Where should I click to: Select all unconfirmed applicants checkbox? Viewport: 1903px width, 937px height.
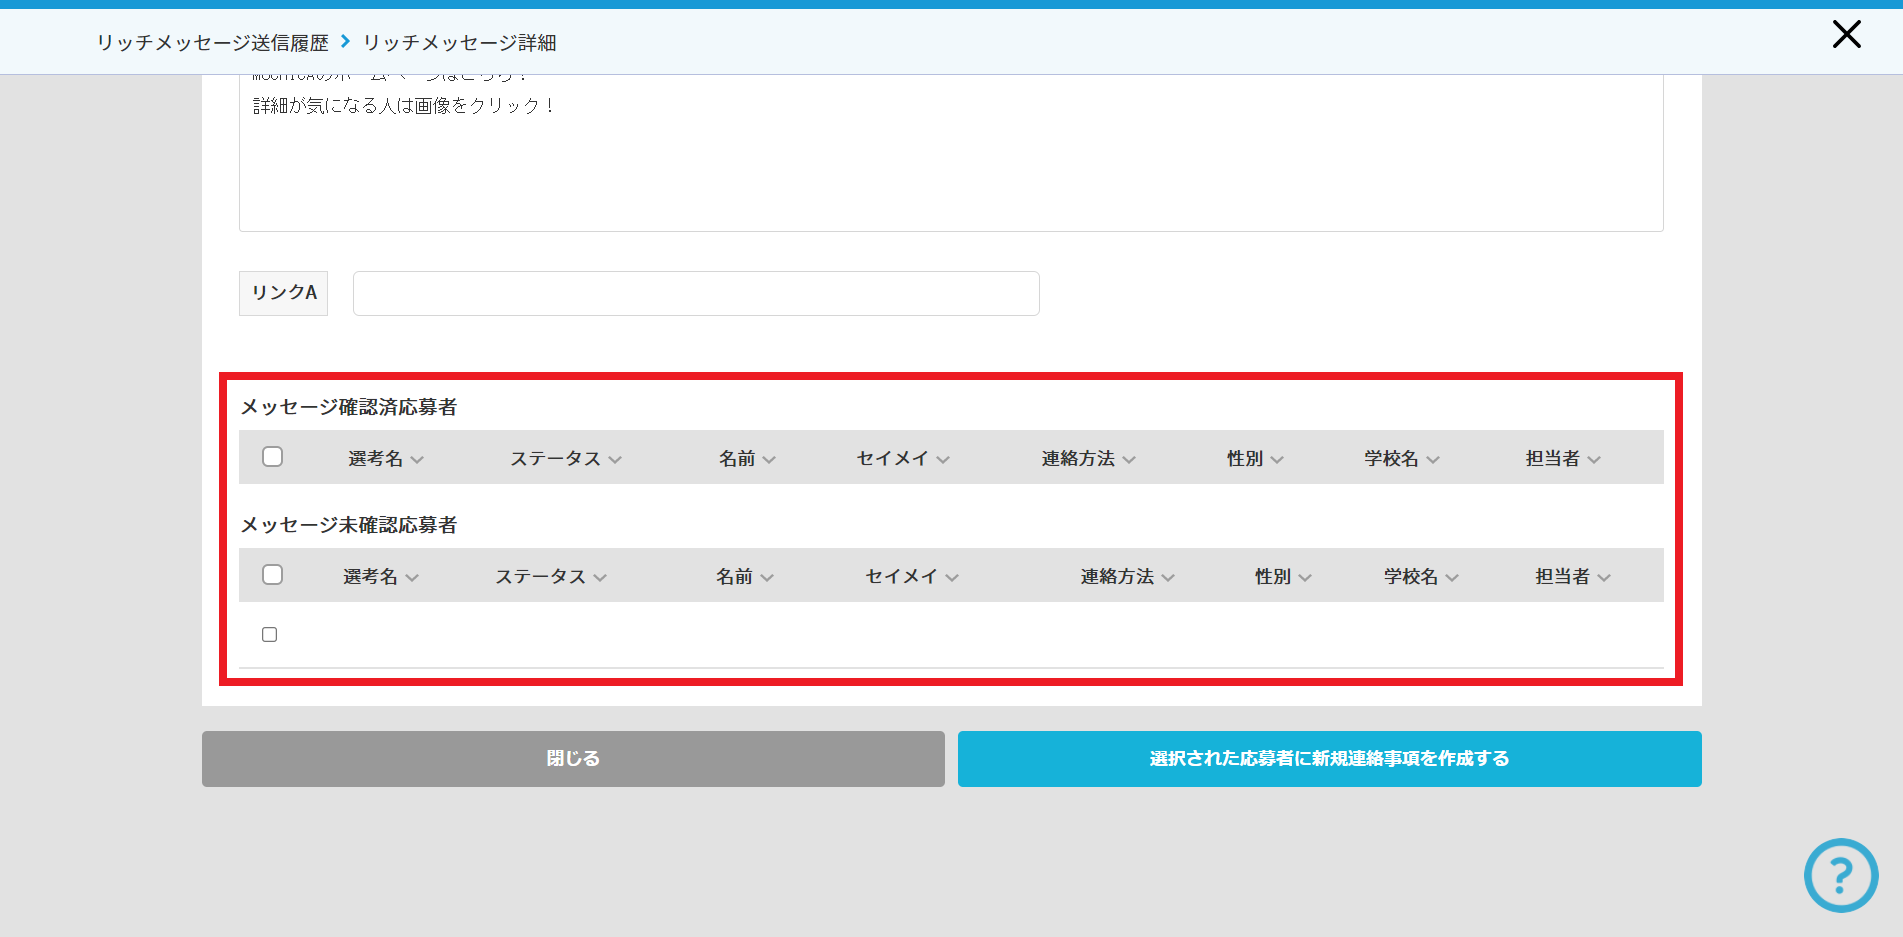coord(272,575)
